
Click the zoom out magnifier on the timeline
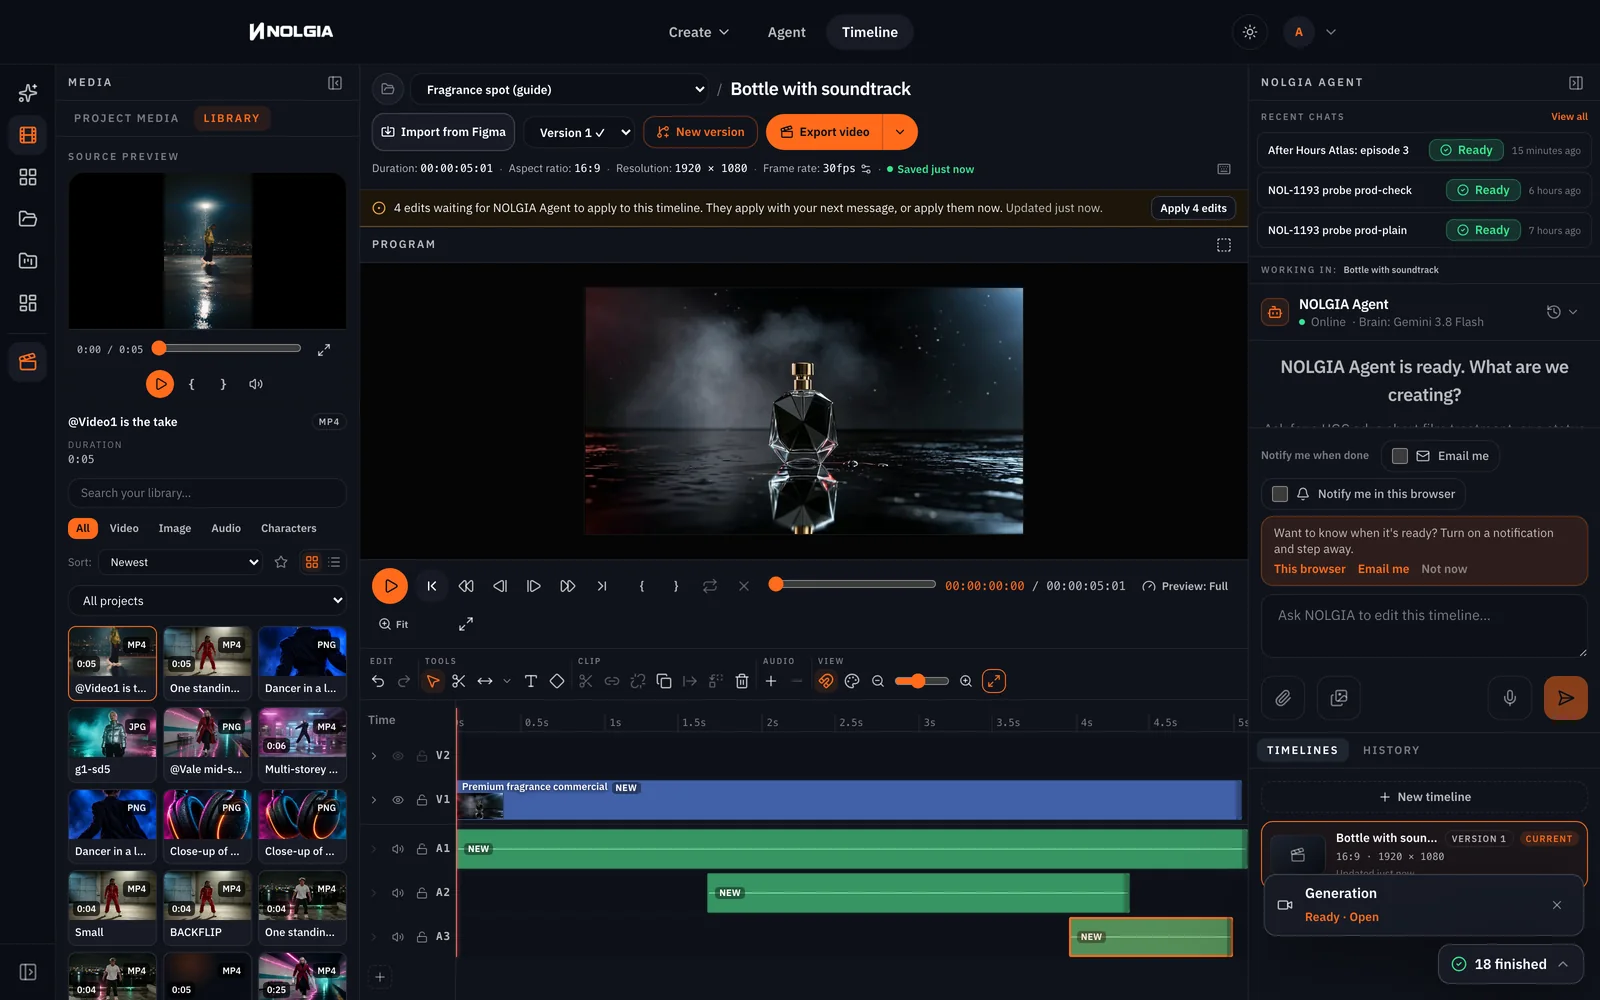(x=878, y=681)
